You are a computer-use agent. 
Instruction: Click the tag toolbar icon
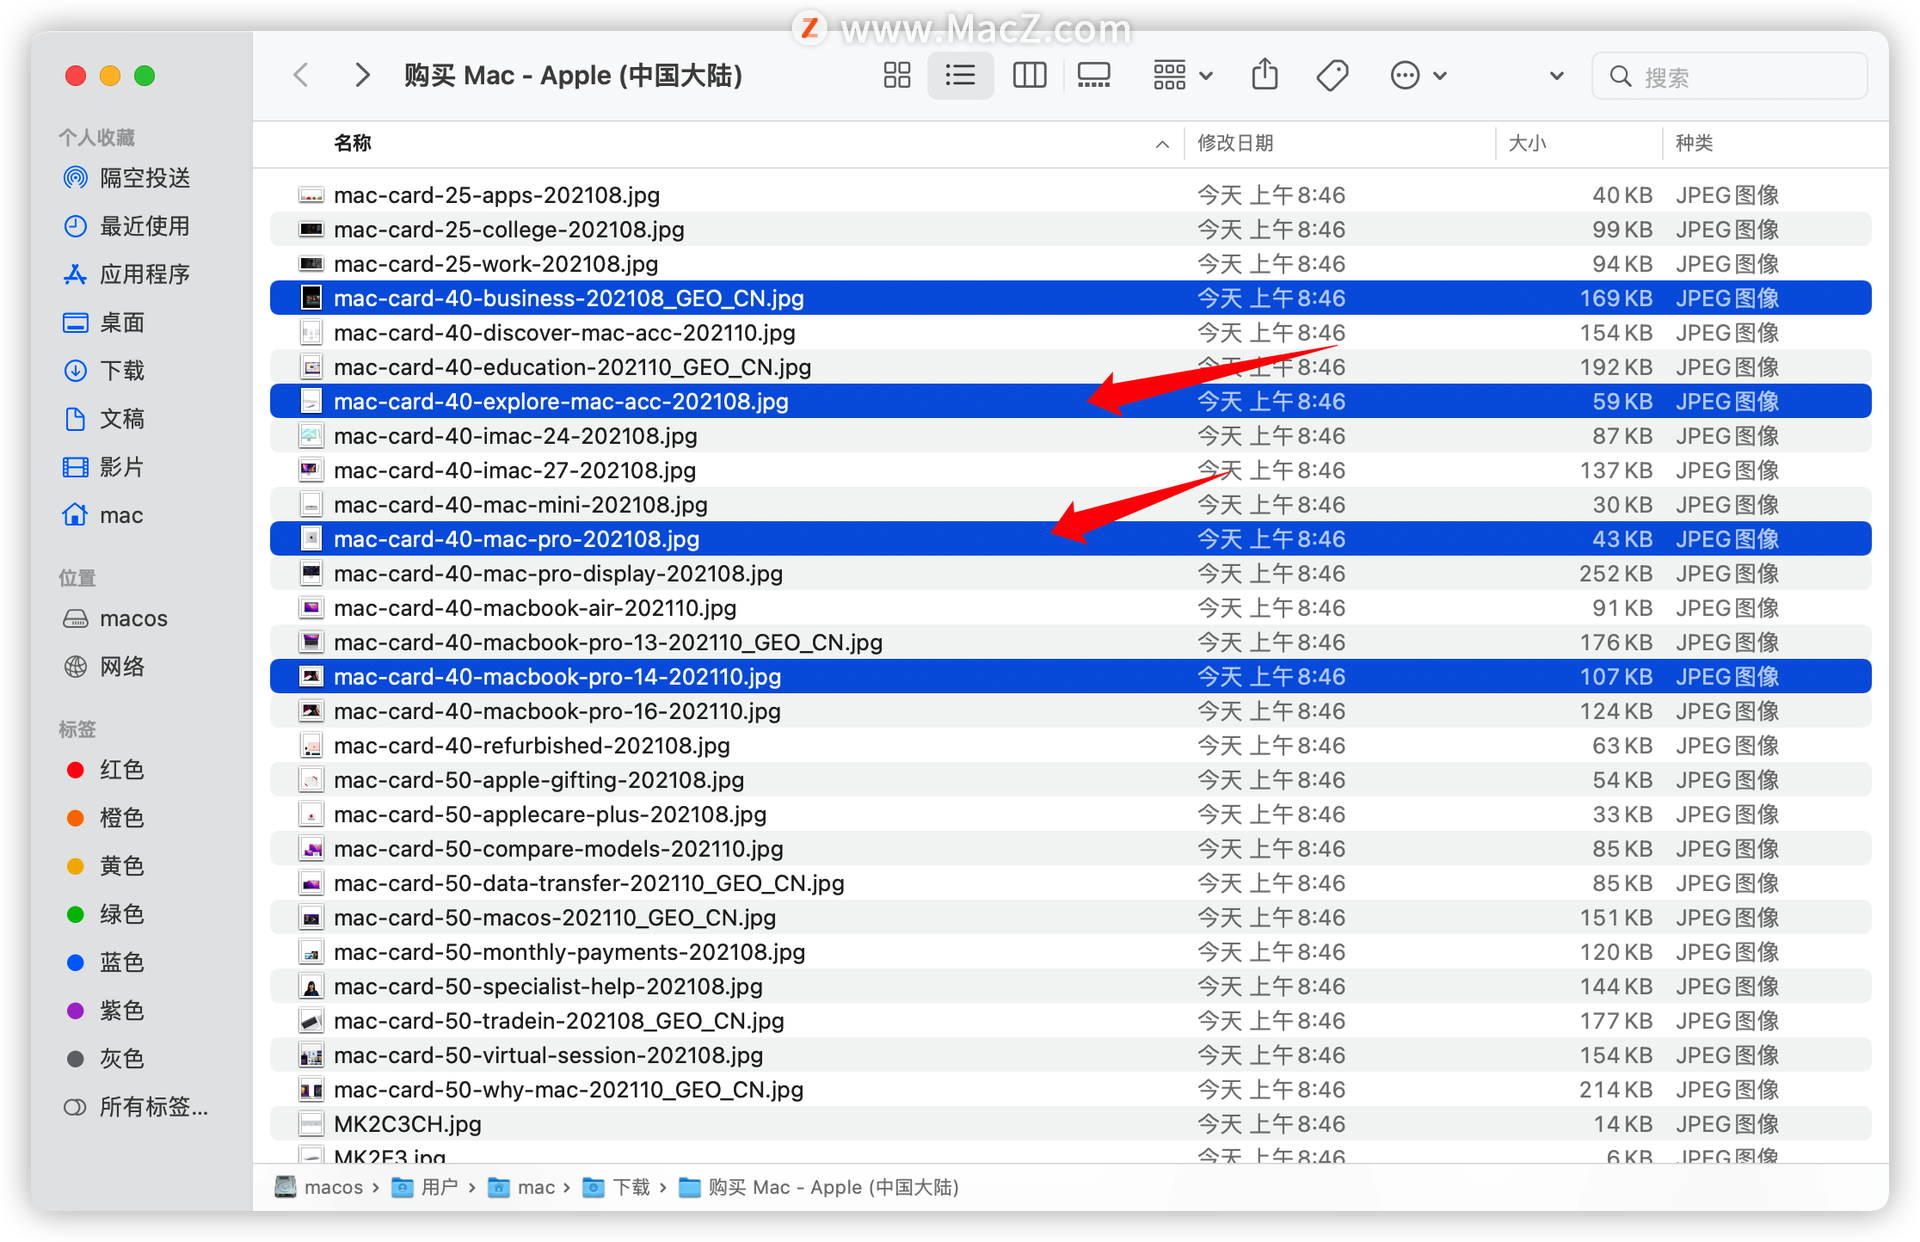coord(1332,75)
